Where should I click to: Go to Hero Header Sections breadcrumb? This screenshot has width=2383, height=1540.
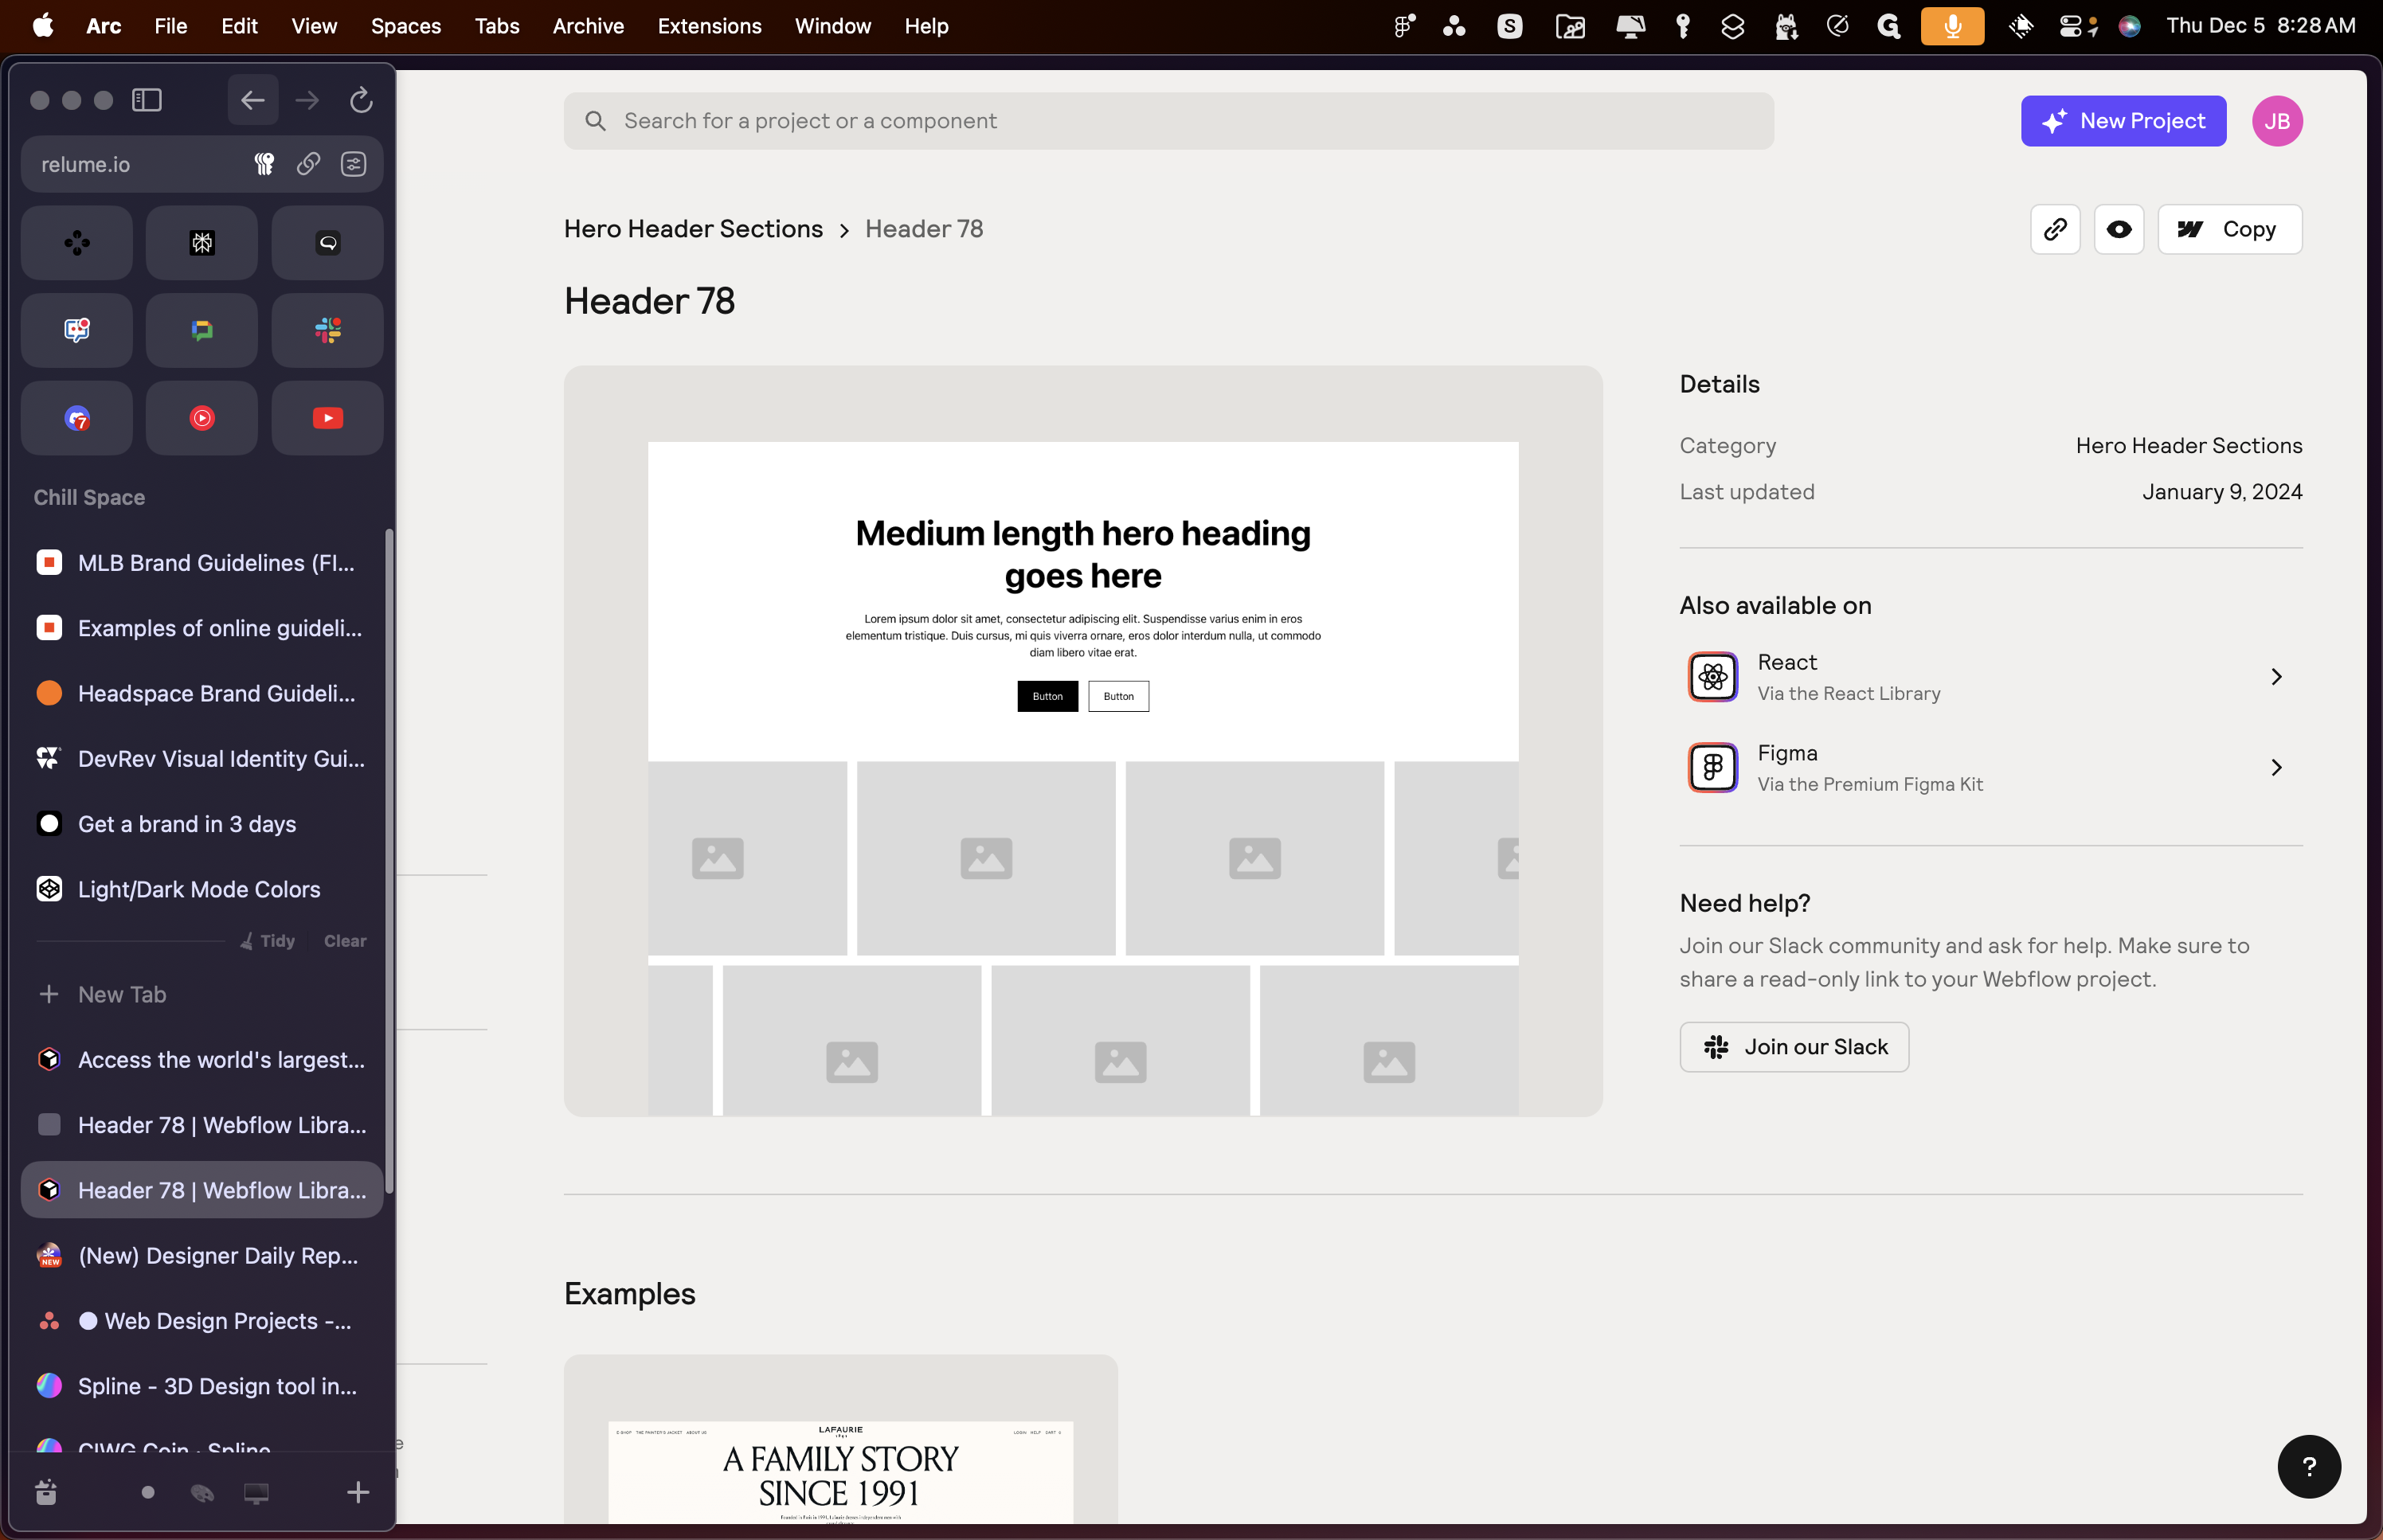693,229
